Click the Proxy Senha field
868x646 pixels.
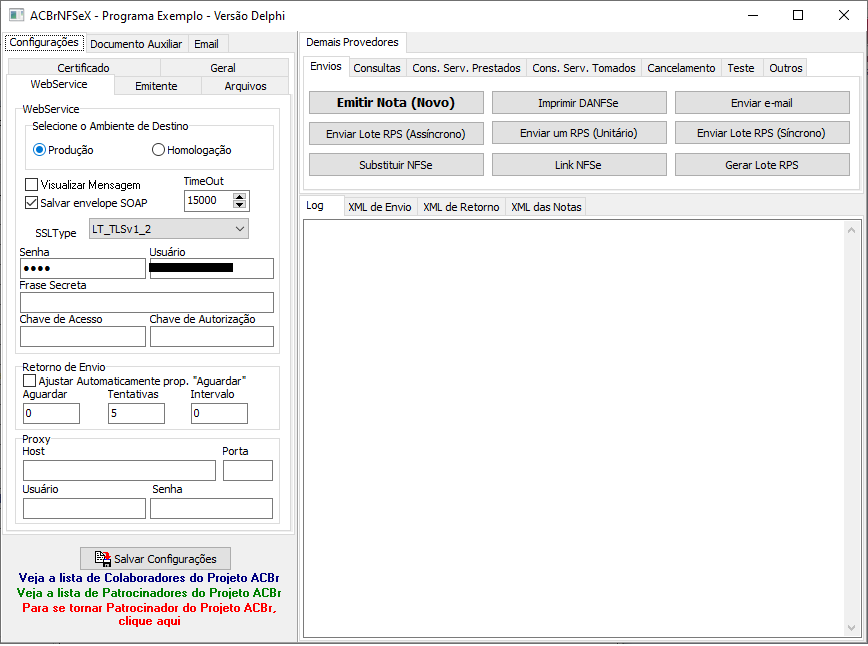point(211,509)
